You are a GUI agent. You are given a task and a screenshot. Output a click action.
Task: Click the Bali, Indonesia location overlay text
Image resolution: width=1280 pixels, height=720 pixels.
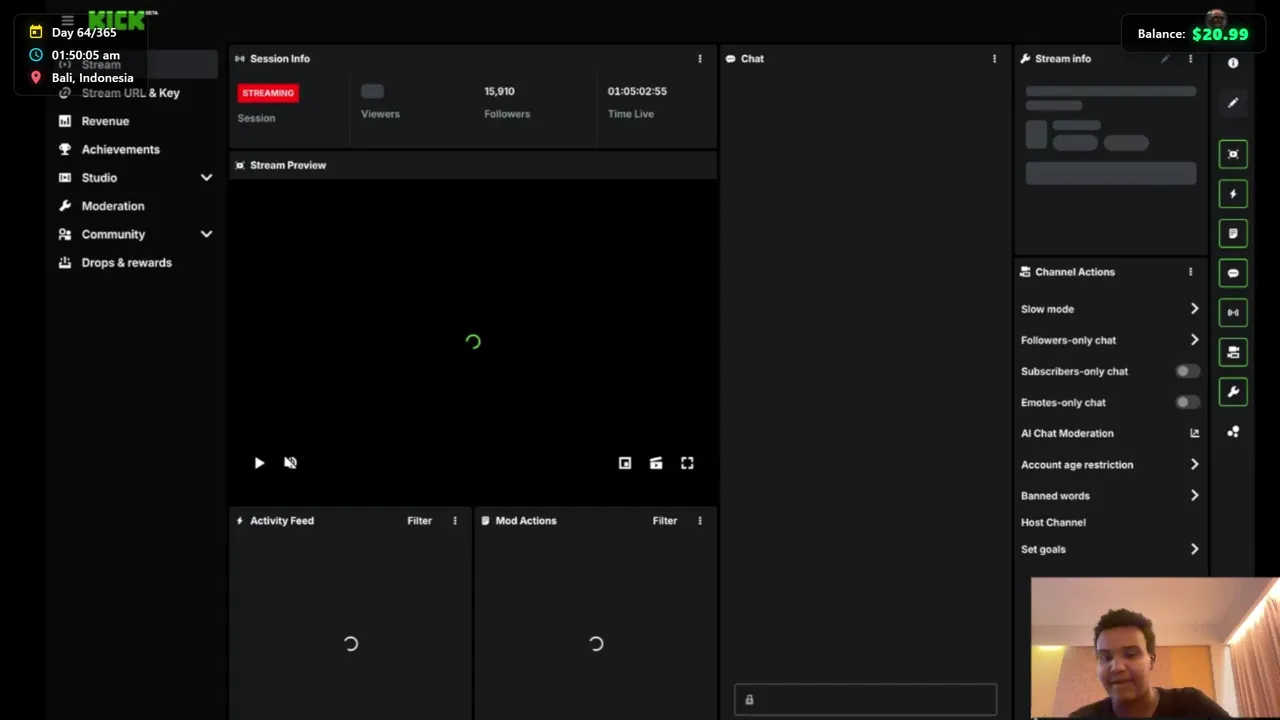(92, 78)
